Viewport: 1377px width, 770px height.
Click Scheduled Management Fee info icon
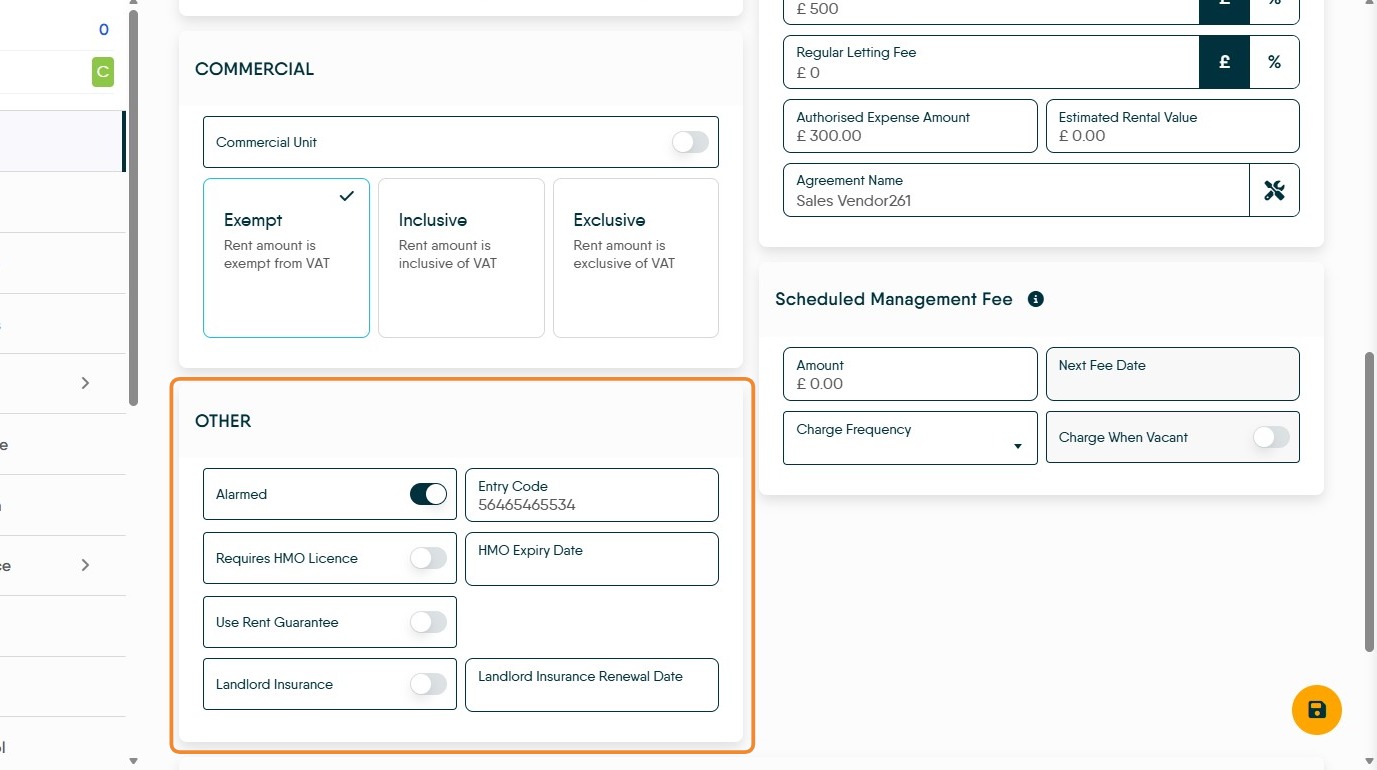[1036, 299]
